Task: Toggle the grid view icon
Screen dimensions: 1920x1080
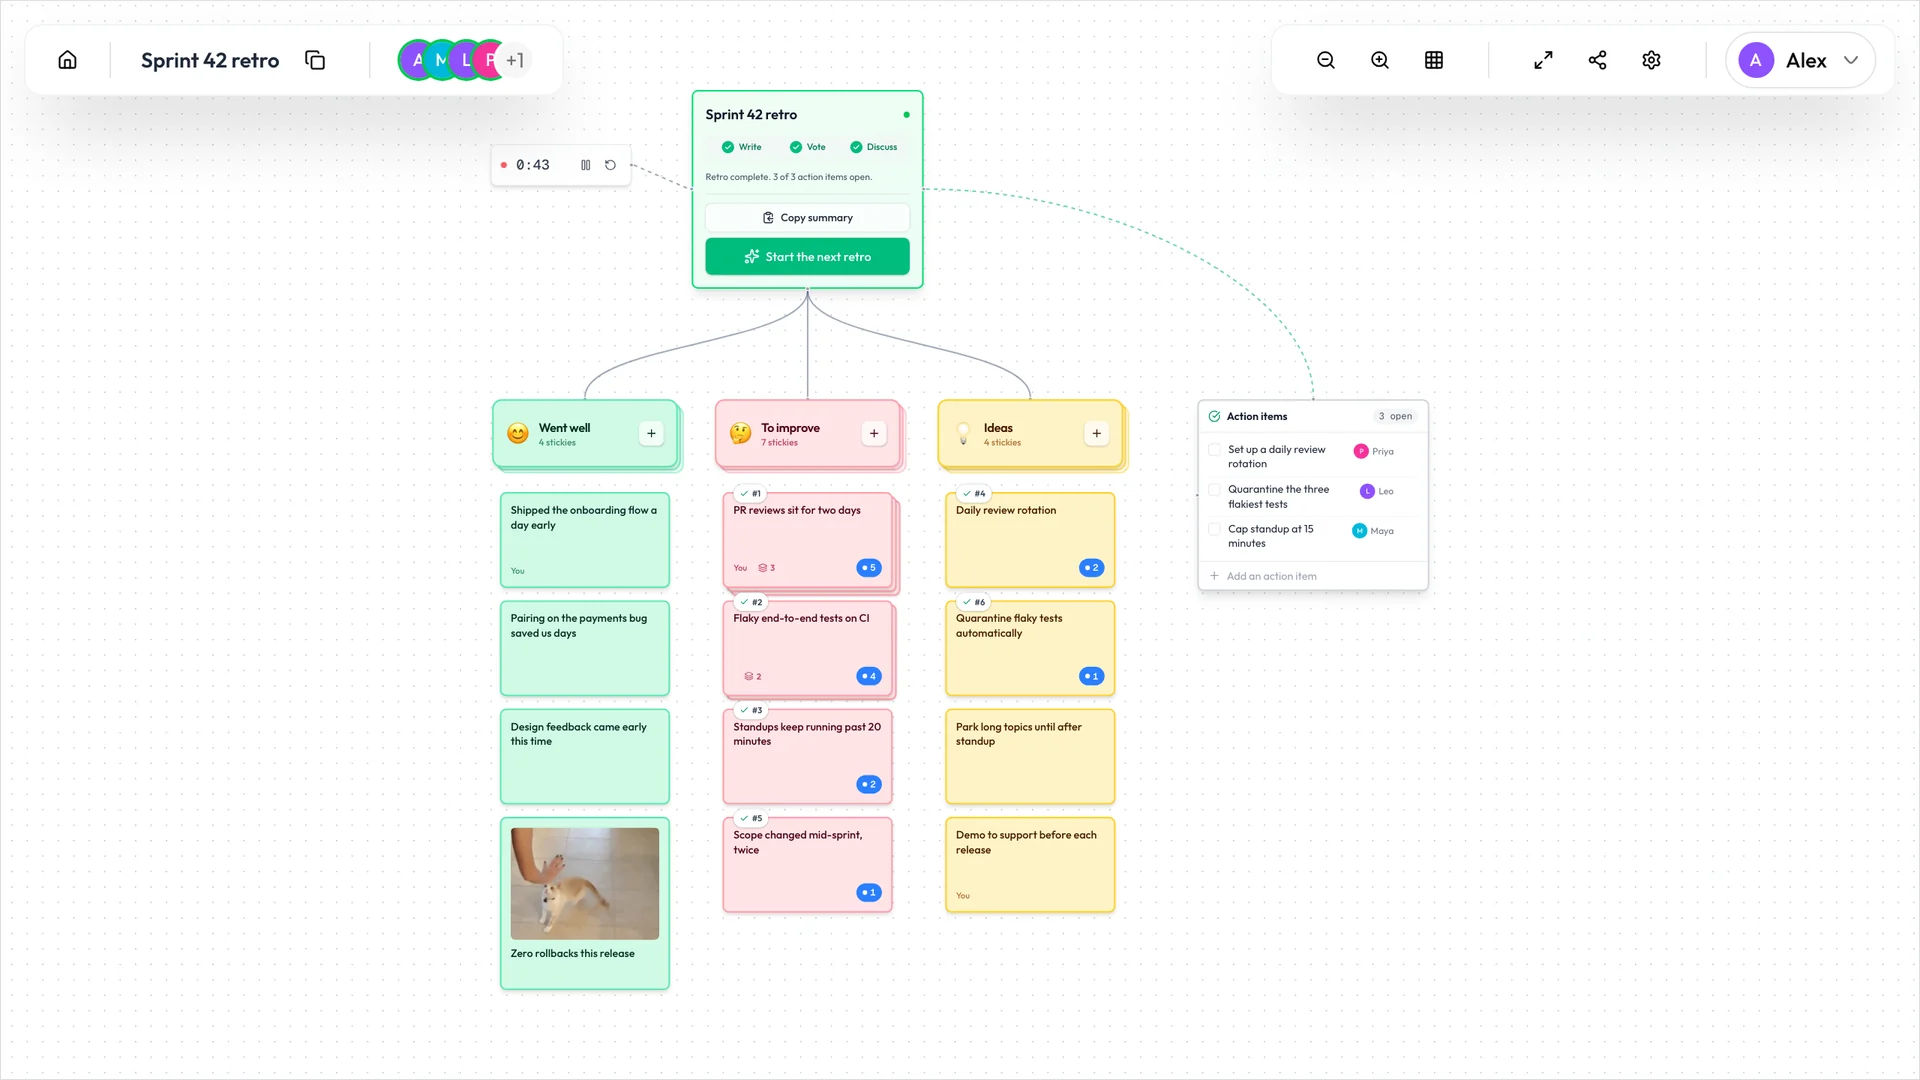Action: click(x=1434, y=60)
